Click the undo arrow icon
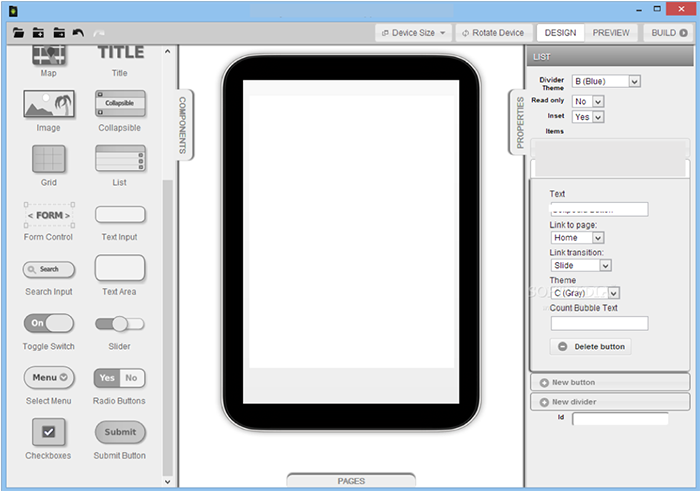The width and height of the screenshot is (700, 491). coord(78,33)
